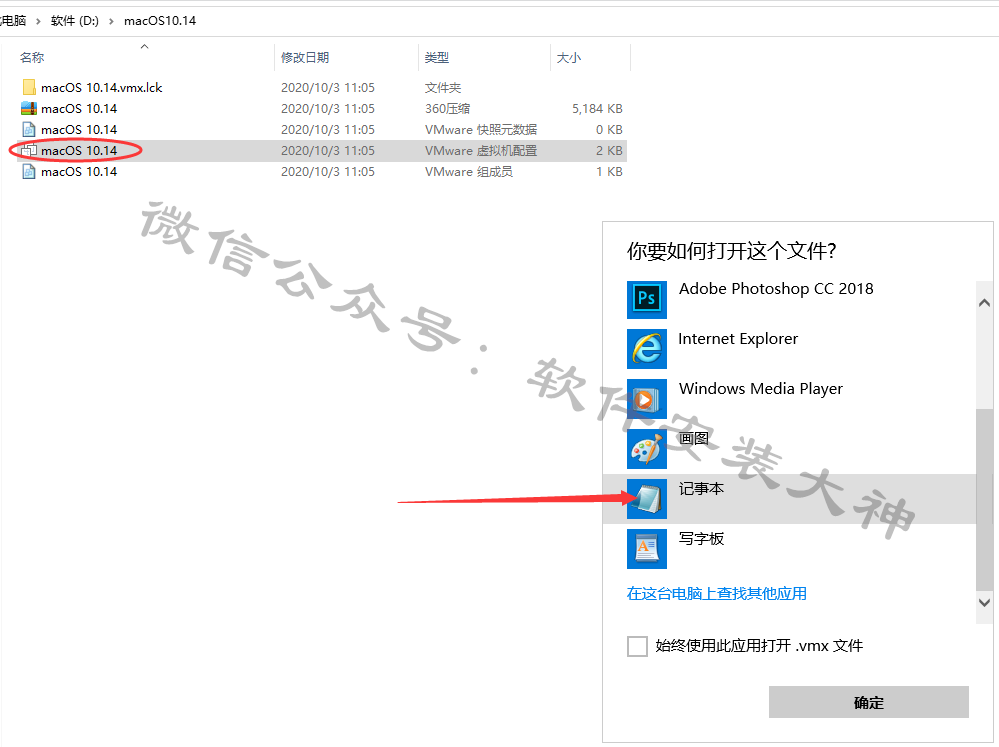
Task: Click scrollbar down arrow in app list
Action: click(984, 602)
